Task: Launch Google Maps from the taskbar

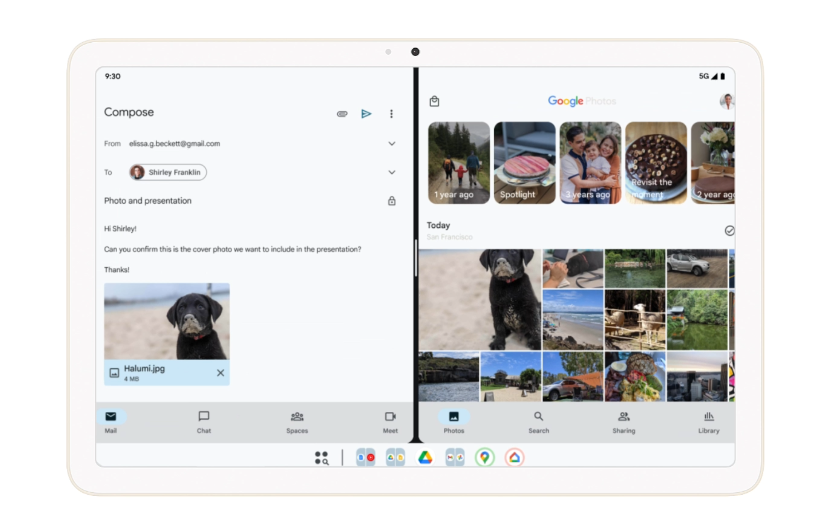Action: (x=484, y=458)
